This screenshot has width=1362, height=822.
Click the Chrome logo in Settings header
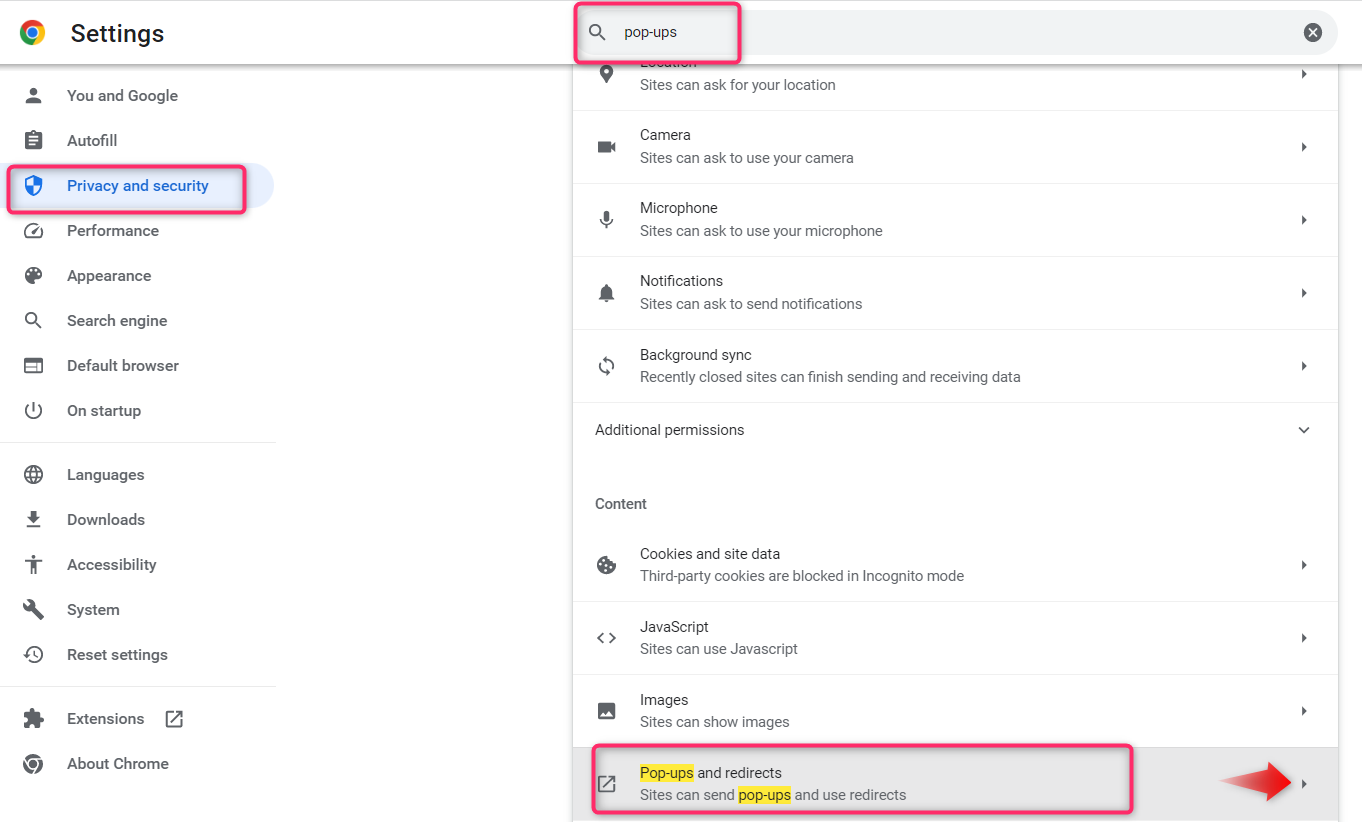click(x=33, y=33)
